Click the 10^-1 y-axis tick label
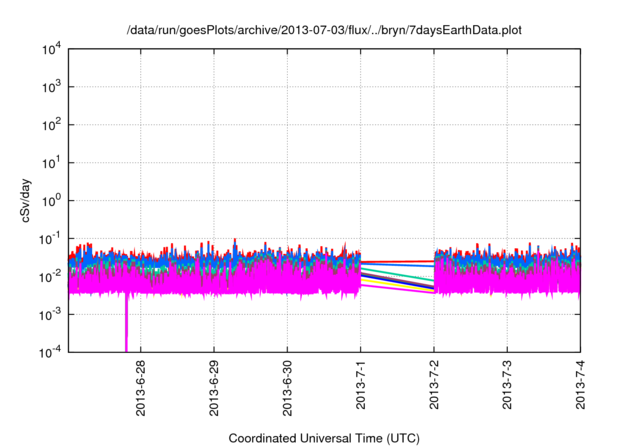This screenshot has height=448, width=640. pyautogui.click(x=50, y=238)
